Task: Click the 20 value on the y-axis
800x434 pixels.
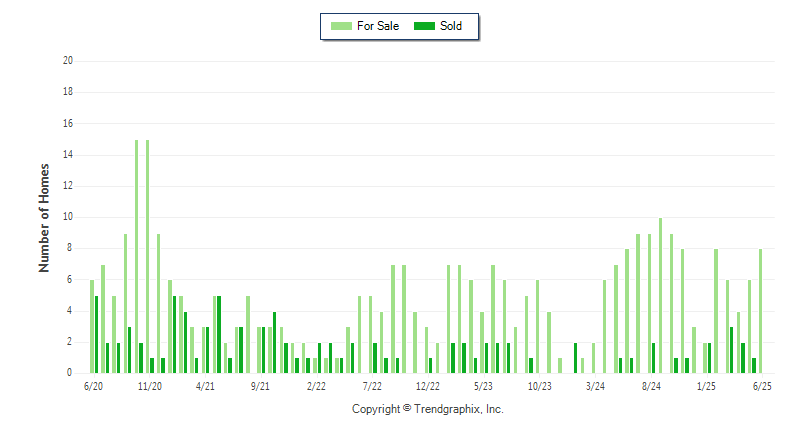Action: click(68, 61)
